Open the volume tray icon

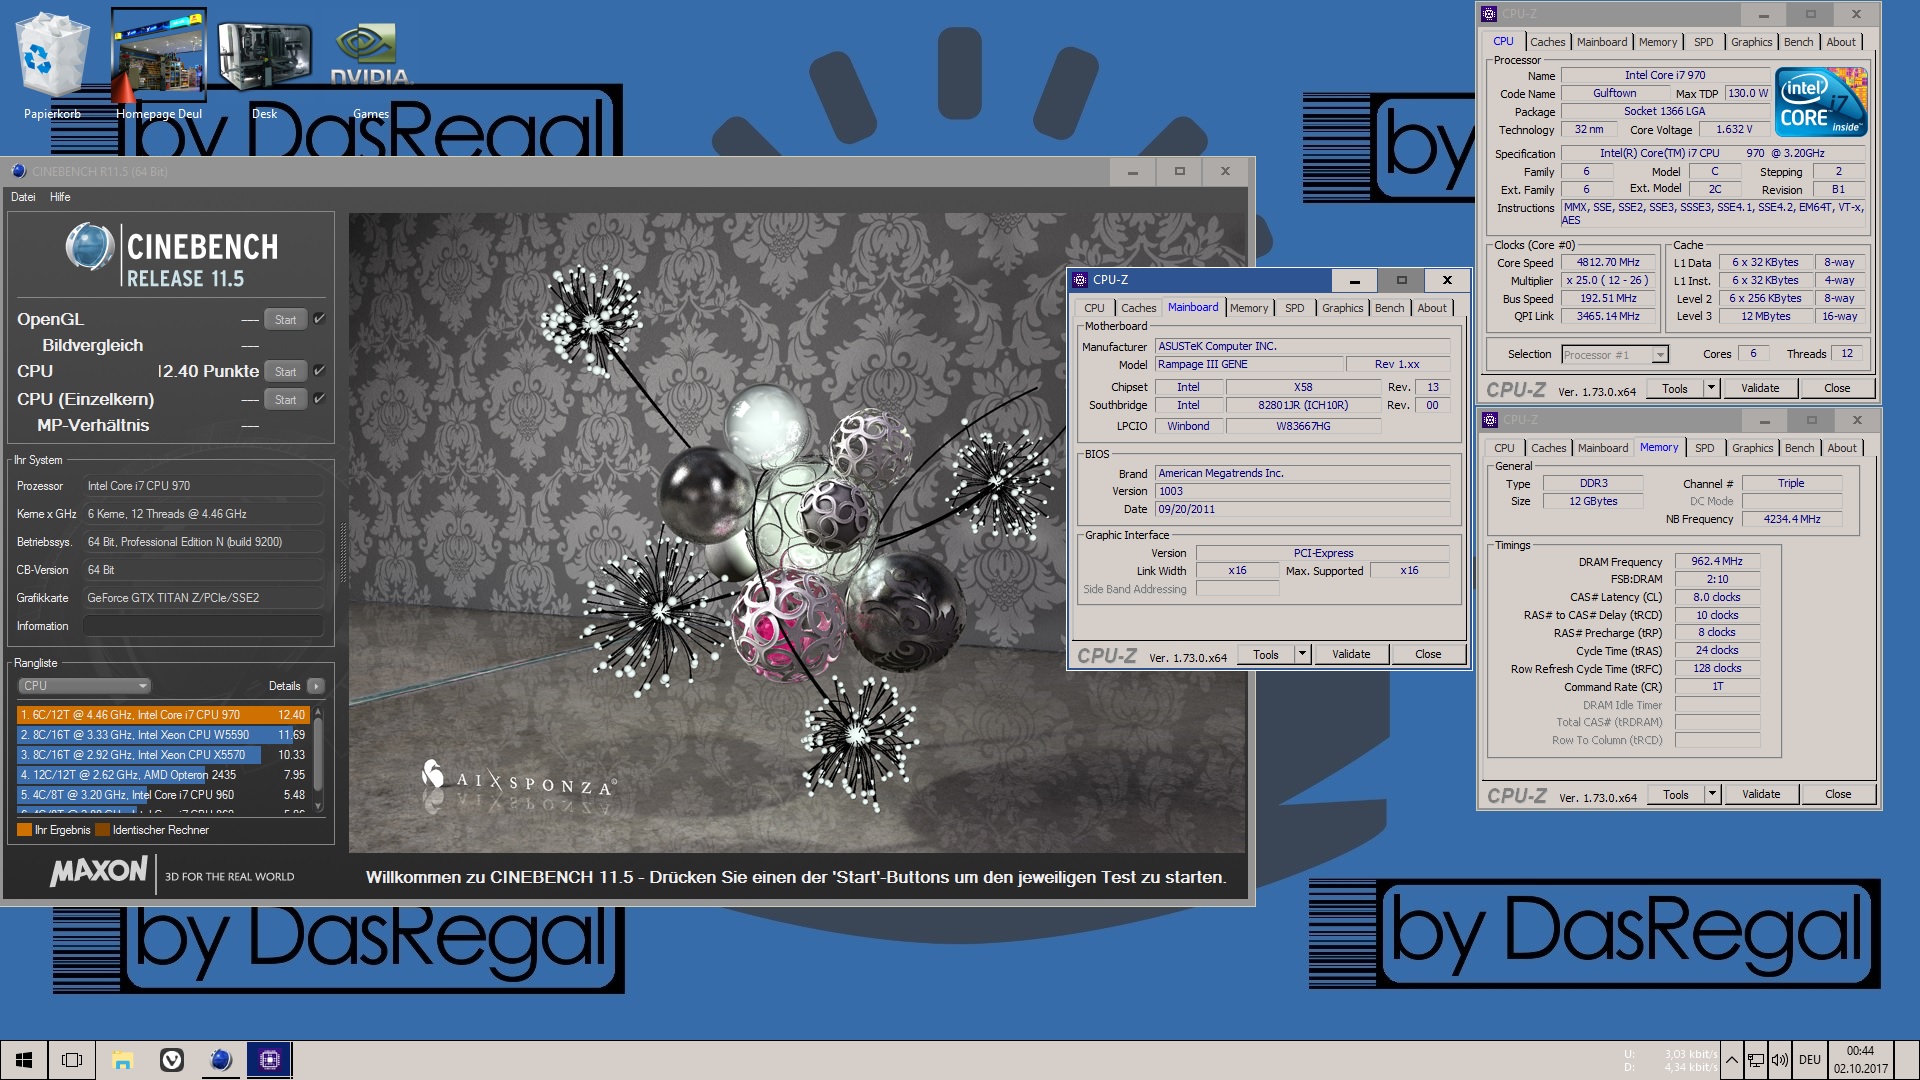pyautogui.click(x=1780, y=1060)
